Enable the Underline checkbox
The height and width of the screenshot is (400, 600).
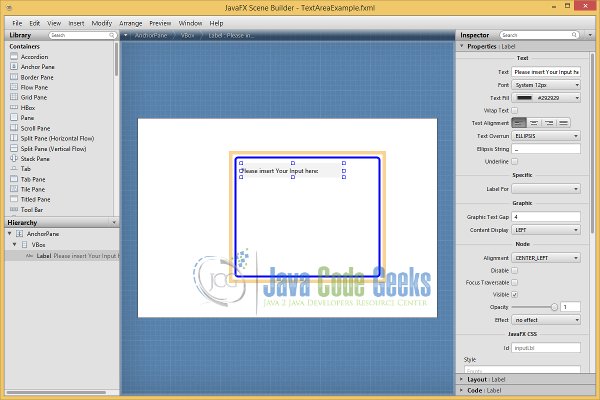click(515, 162)
